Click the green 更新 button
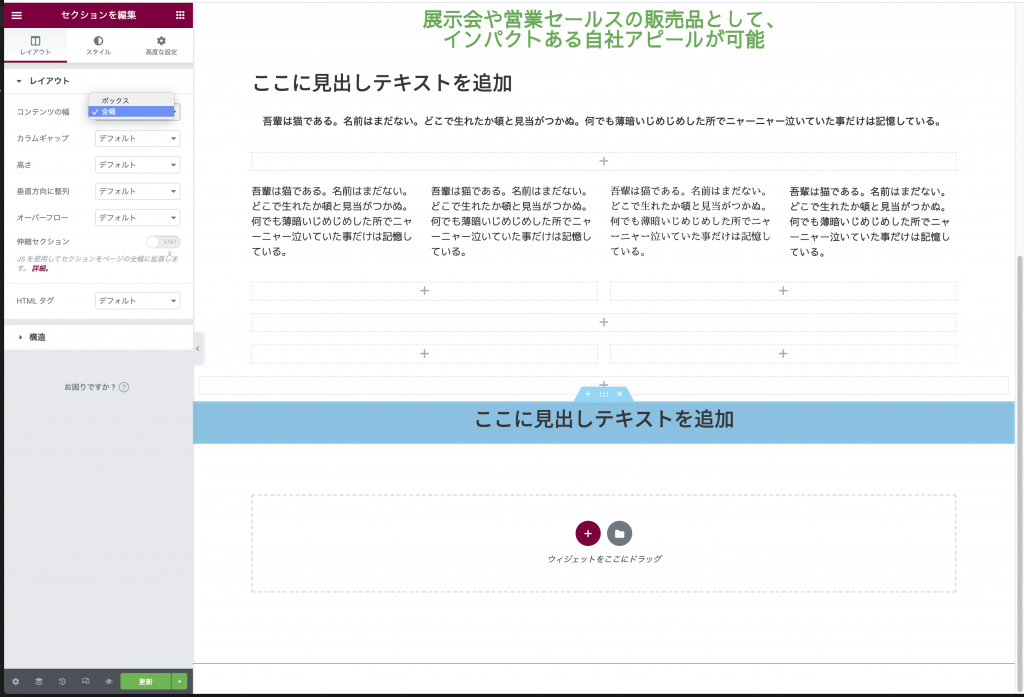Viewport: 1024px width, 697px height. [145, 681]
